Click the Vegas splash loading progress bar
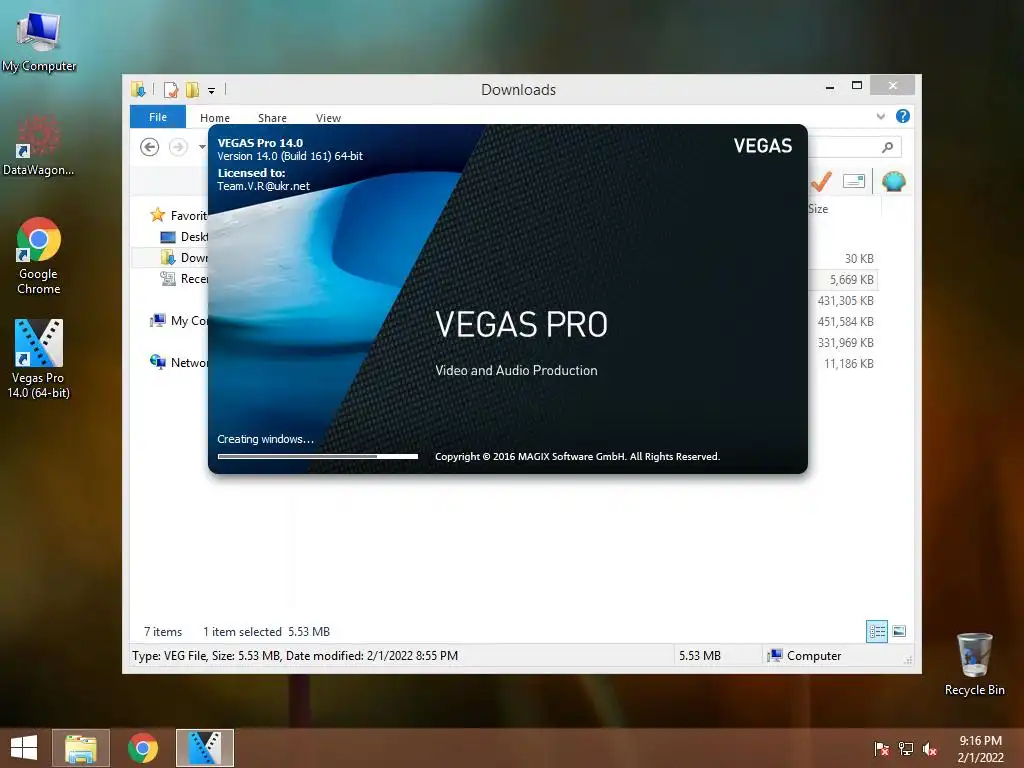 318,456
